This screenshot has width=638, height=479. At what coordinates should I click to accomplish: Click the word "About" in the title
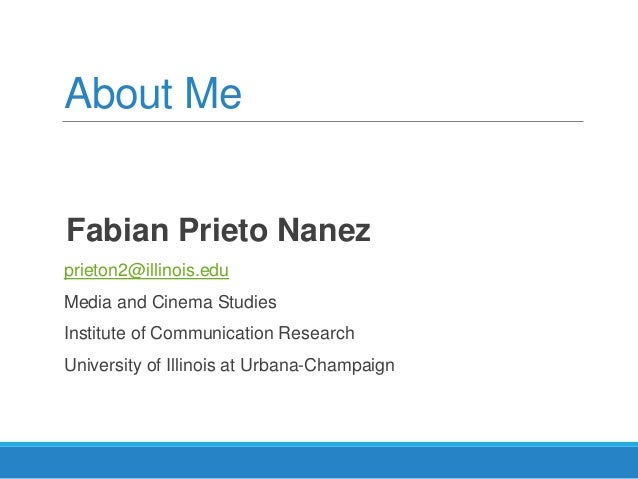pyautogui.click(x=107, y=94)
